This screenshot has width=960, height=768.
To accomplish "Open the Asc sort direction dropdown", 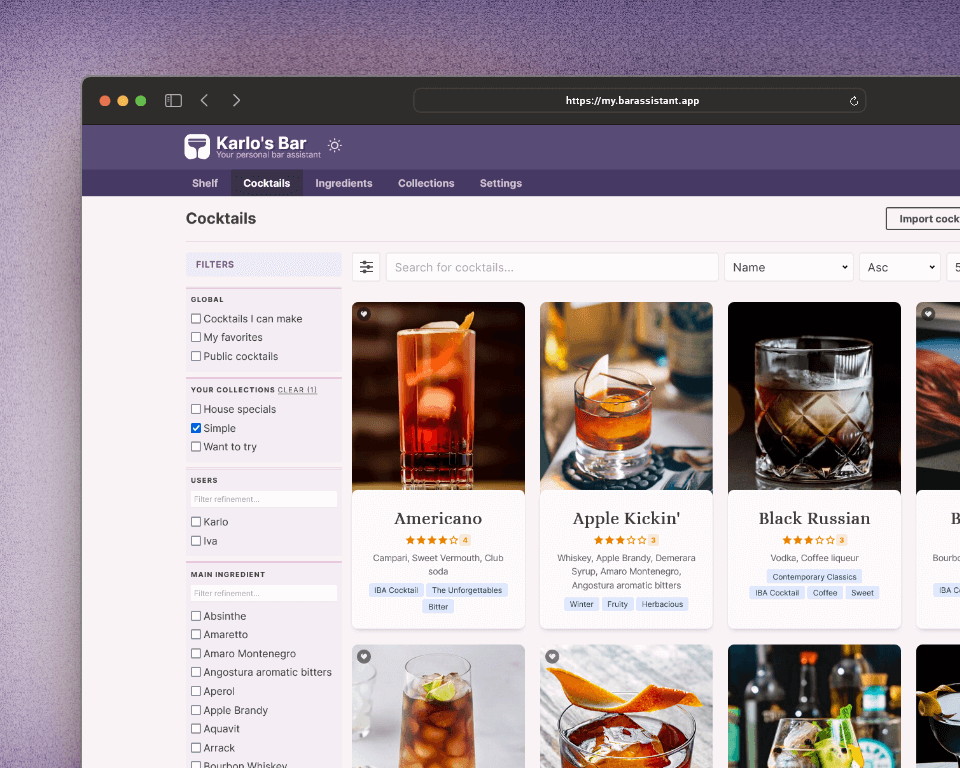I will coord(900,267).
